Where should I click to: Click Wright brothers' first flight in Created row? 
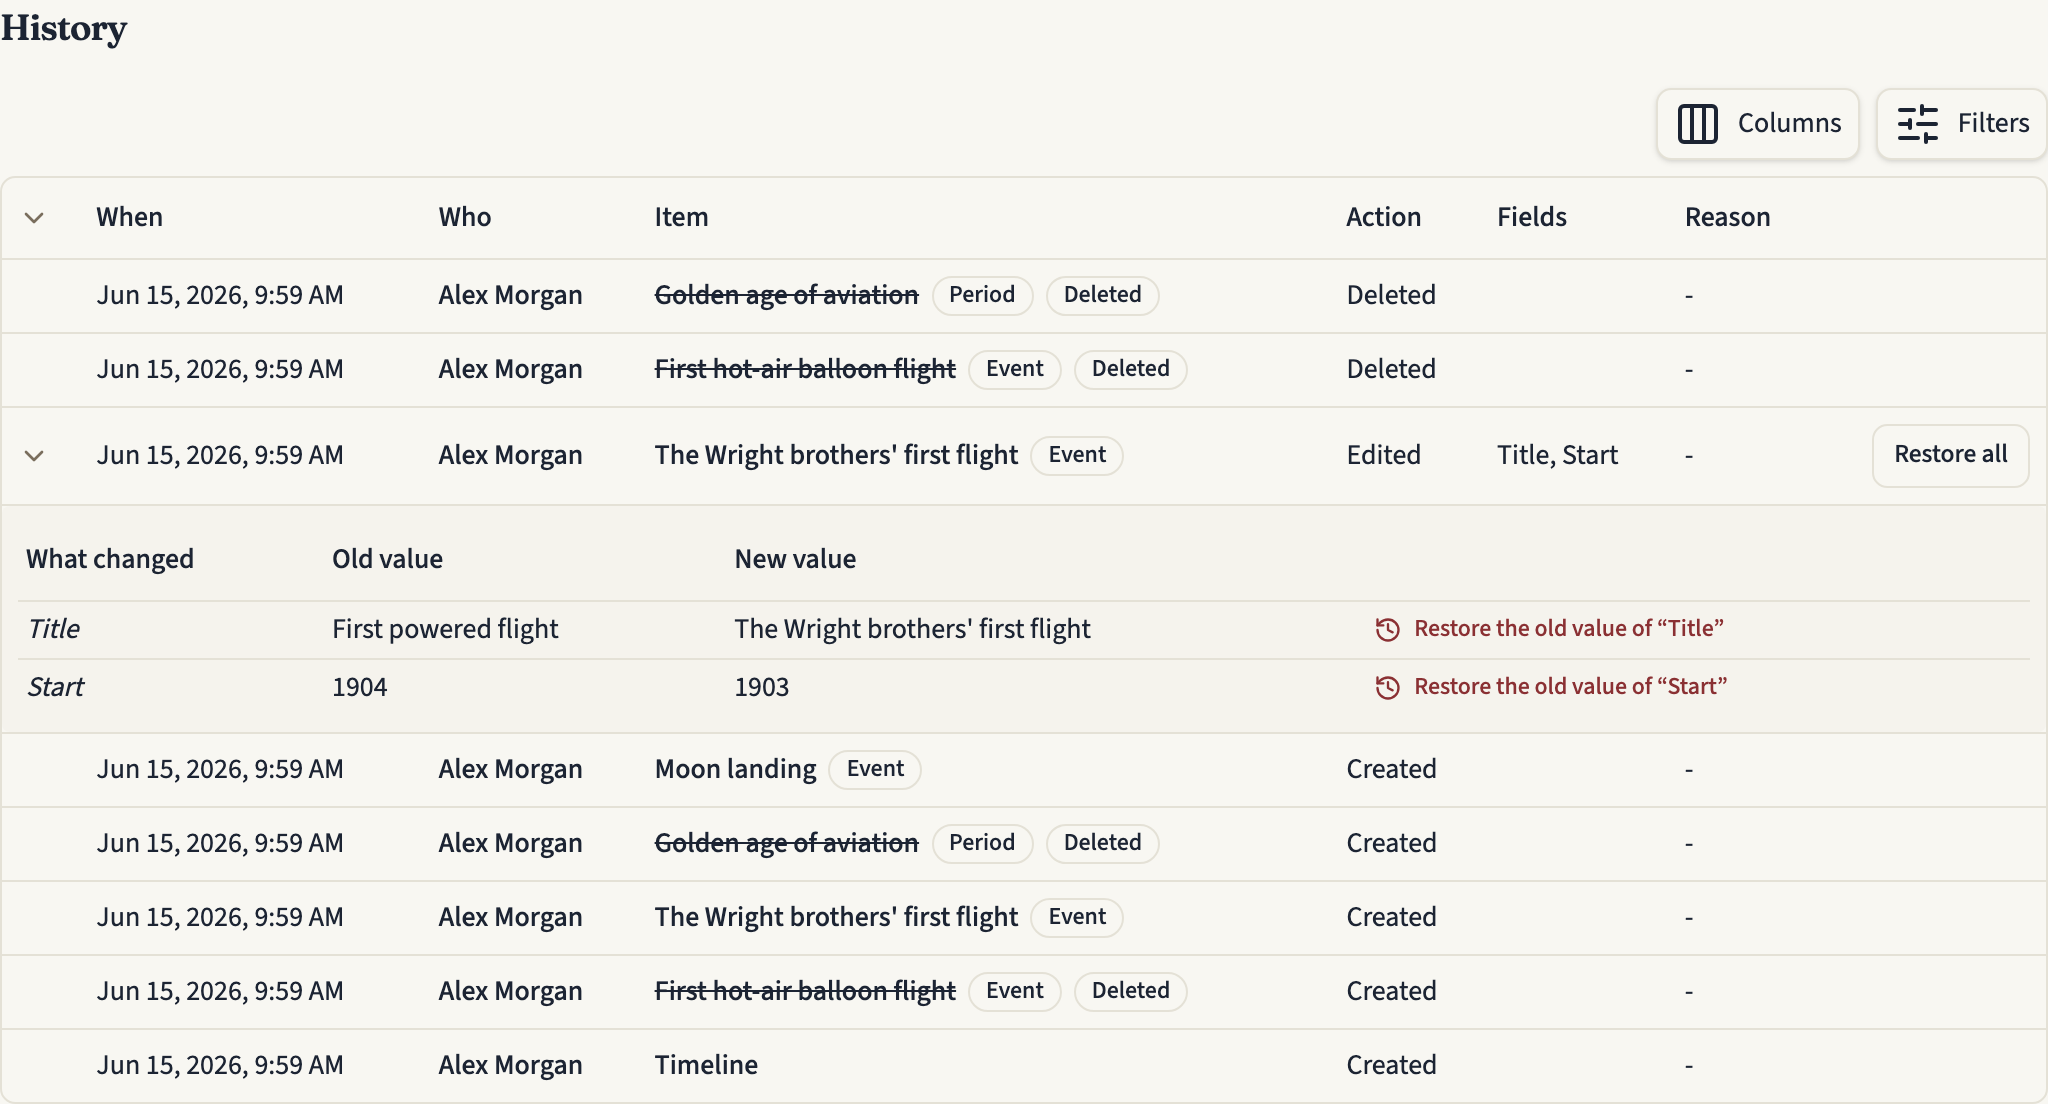[x=836, y=917]
